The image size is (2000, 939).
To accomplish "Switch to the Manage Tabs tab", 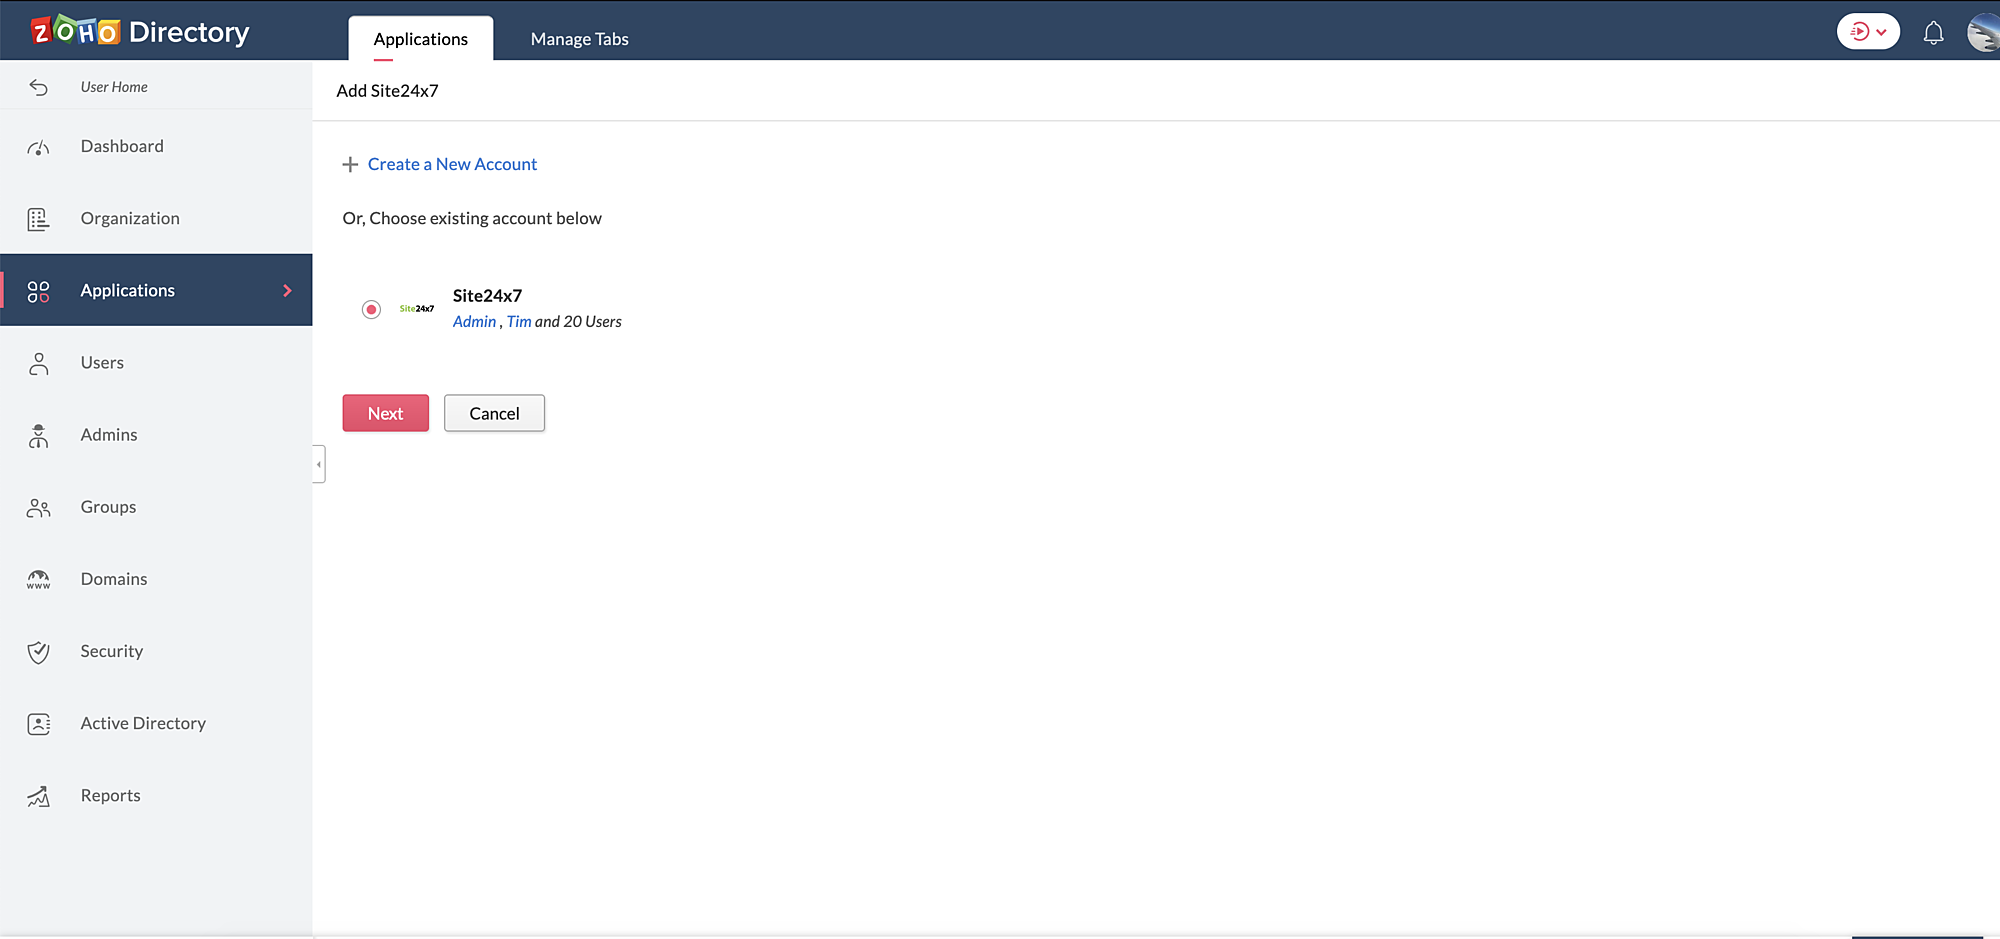I will click(x=579, y=39).
